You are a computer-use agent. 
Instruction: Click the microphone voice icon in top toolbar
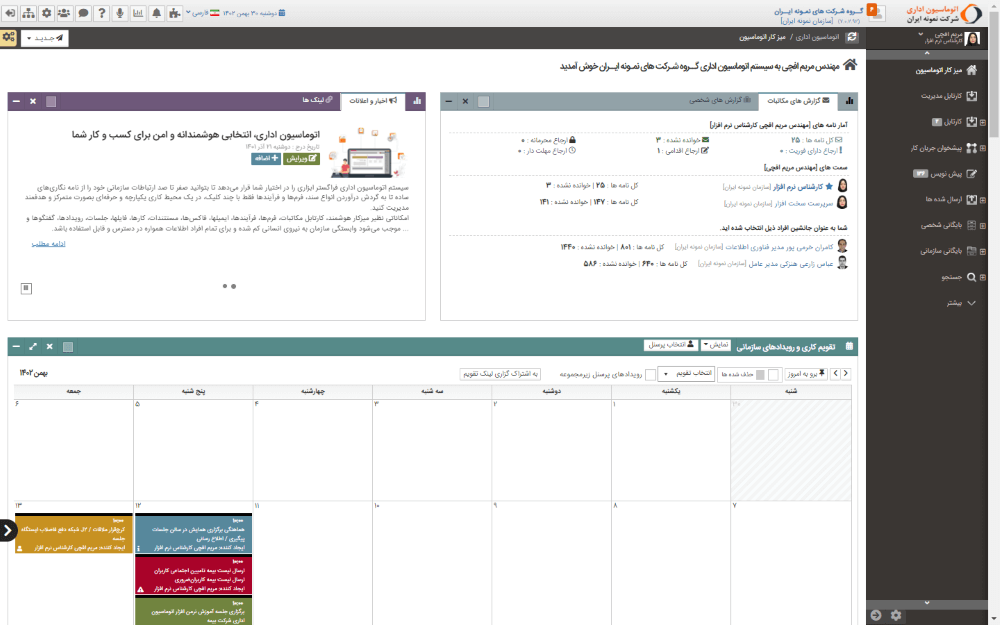coord(120,13)
